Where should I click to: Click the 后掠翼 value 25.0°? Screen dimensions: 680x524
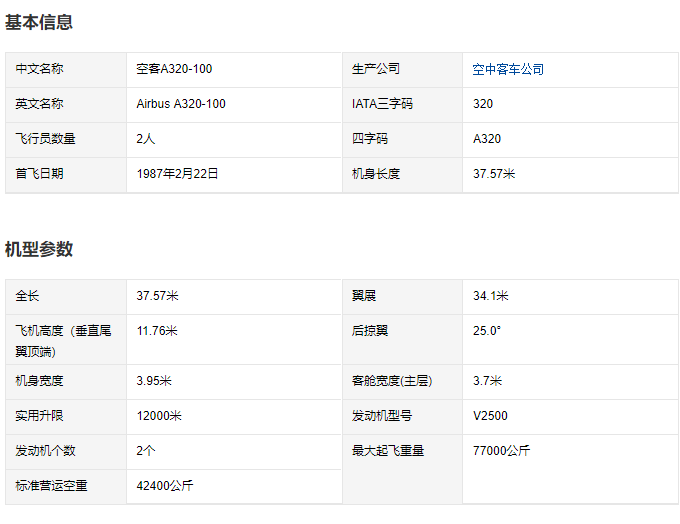(487, 331)
